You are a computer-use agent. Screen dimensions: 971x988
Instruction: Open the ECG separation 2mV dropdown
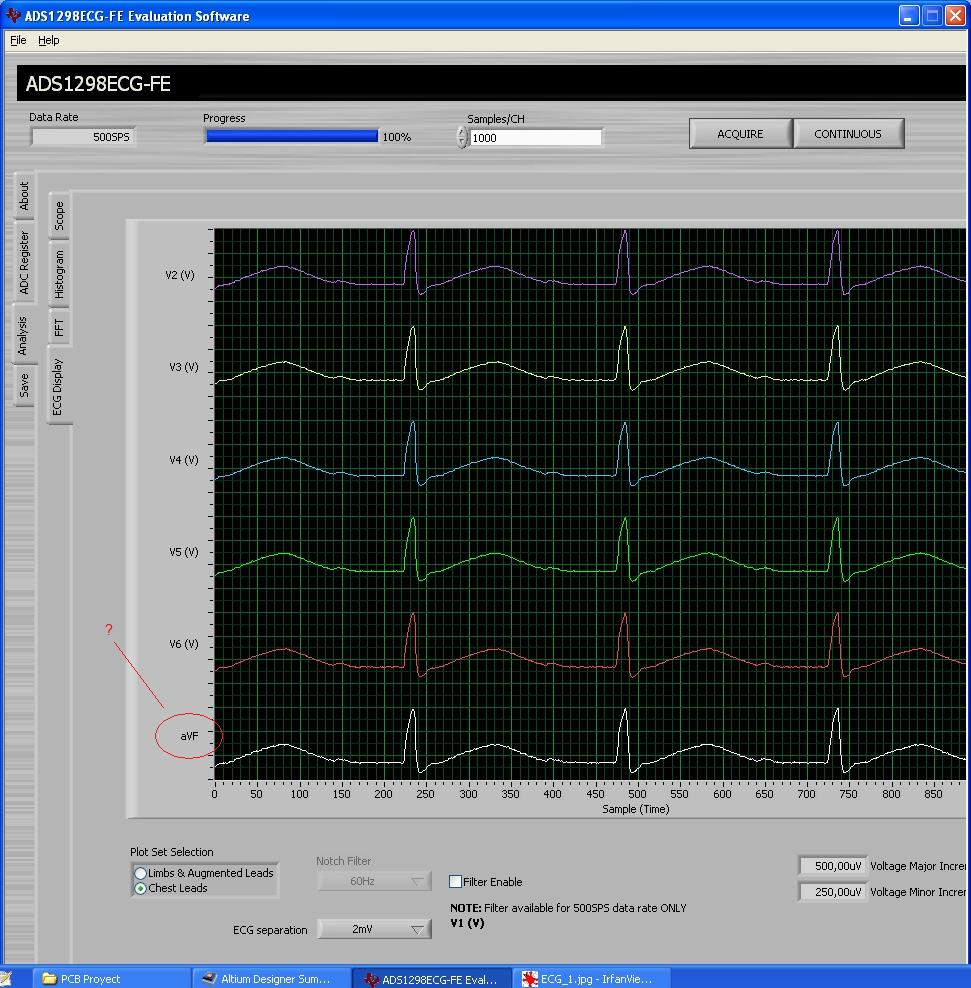point(374,929)
